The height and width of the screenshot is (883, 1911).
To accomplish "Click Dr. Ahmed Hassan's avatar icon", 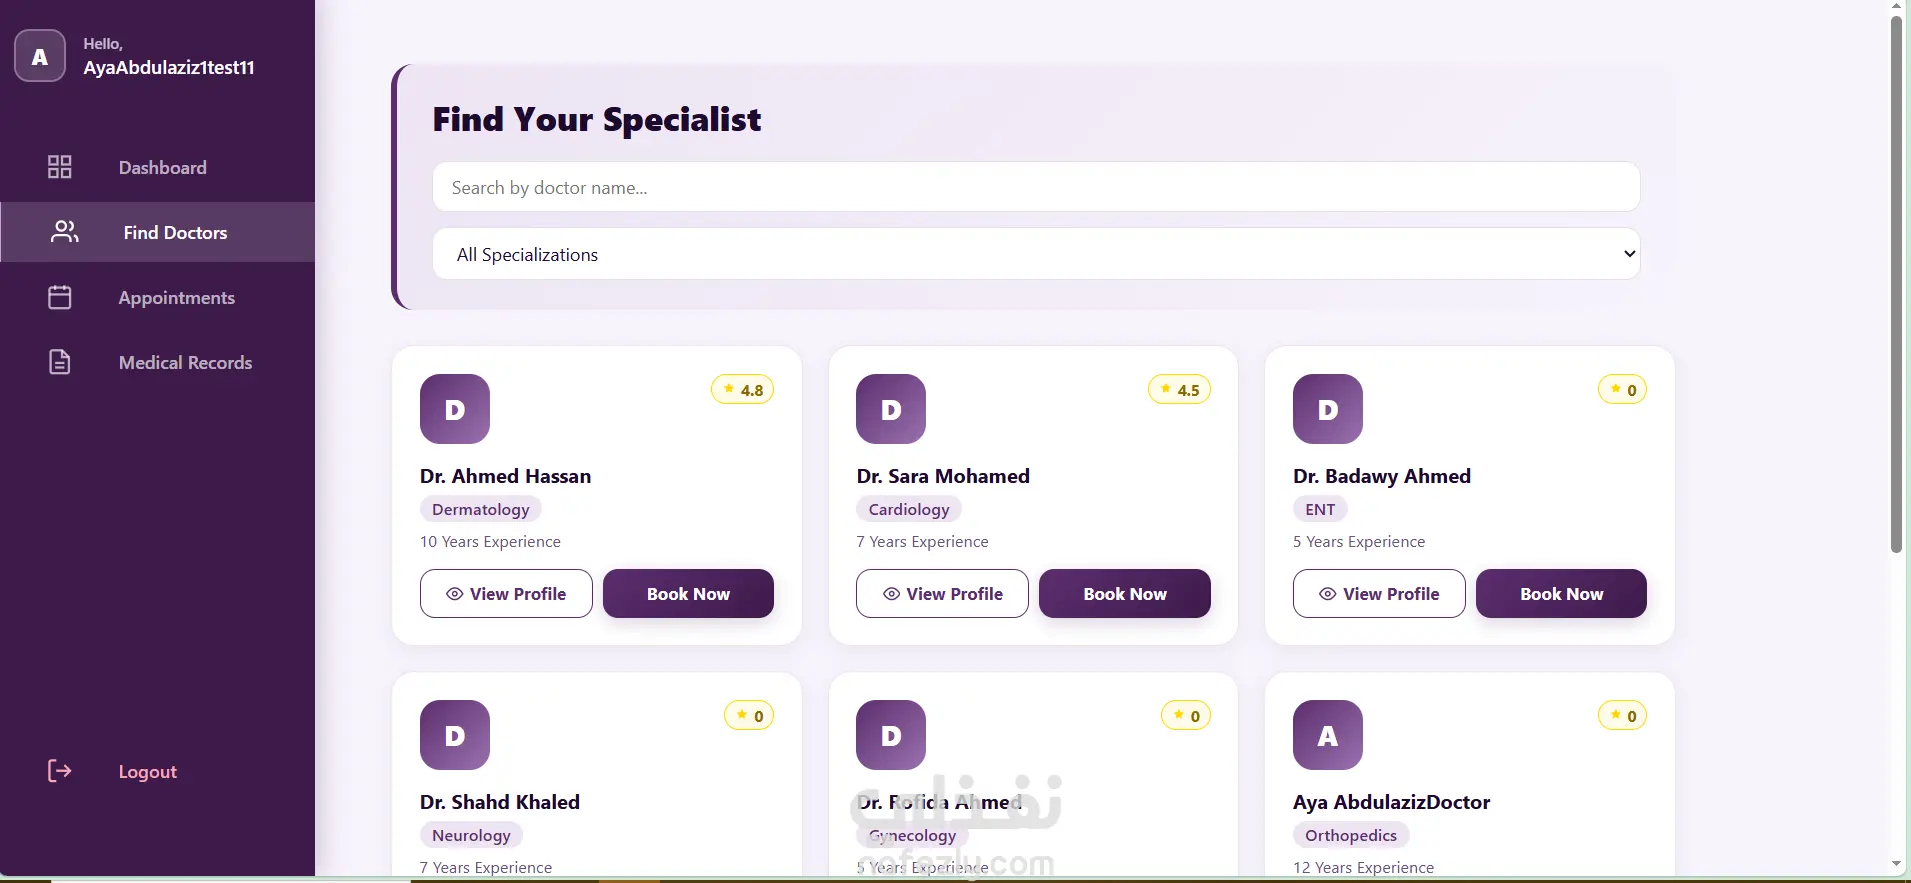I will click(455, 409).
